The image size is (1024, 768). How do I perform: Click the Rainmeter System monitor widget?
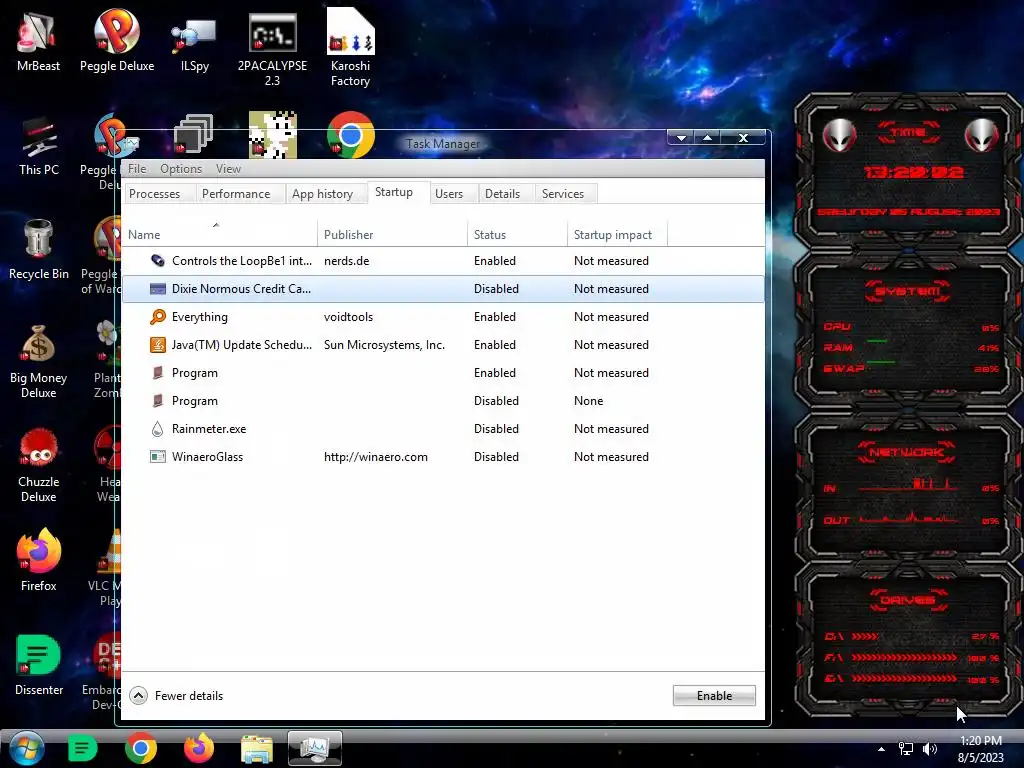[908, 332]
